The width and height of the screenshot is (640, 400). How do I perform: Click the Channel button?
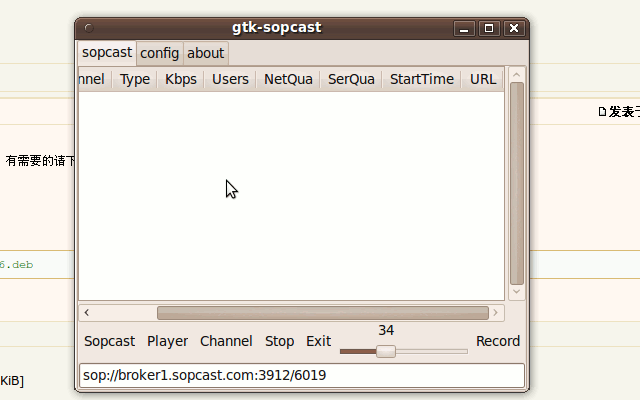[226, 341]
